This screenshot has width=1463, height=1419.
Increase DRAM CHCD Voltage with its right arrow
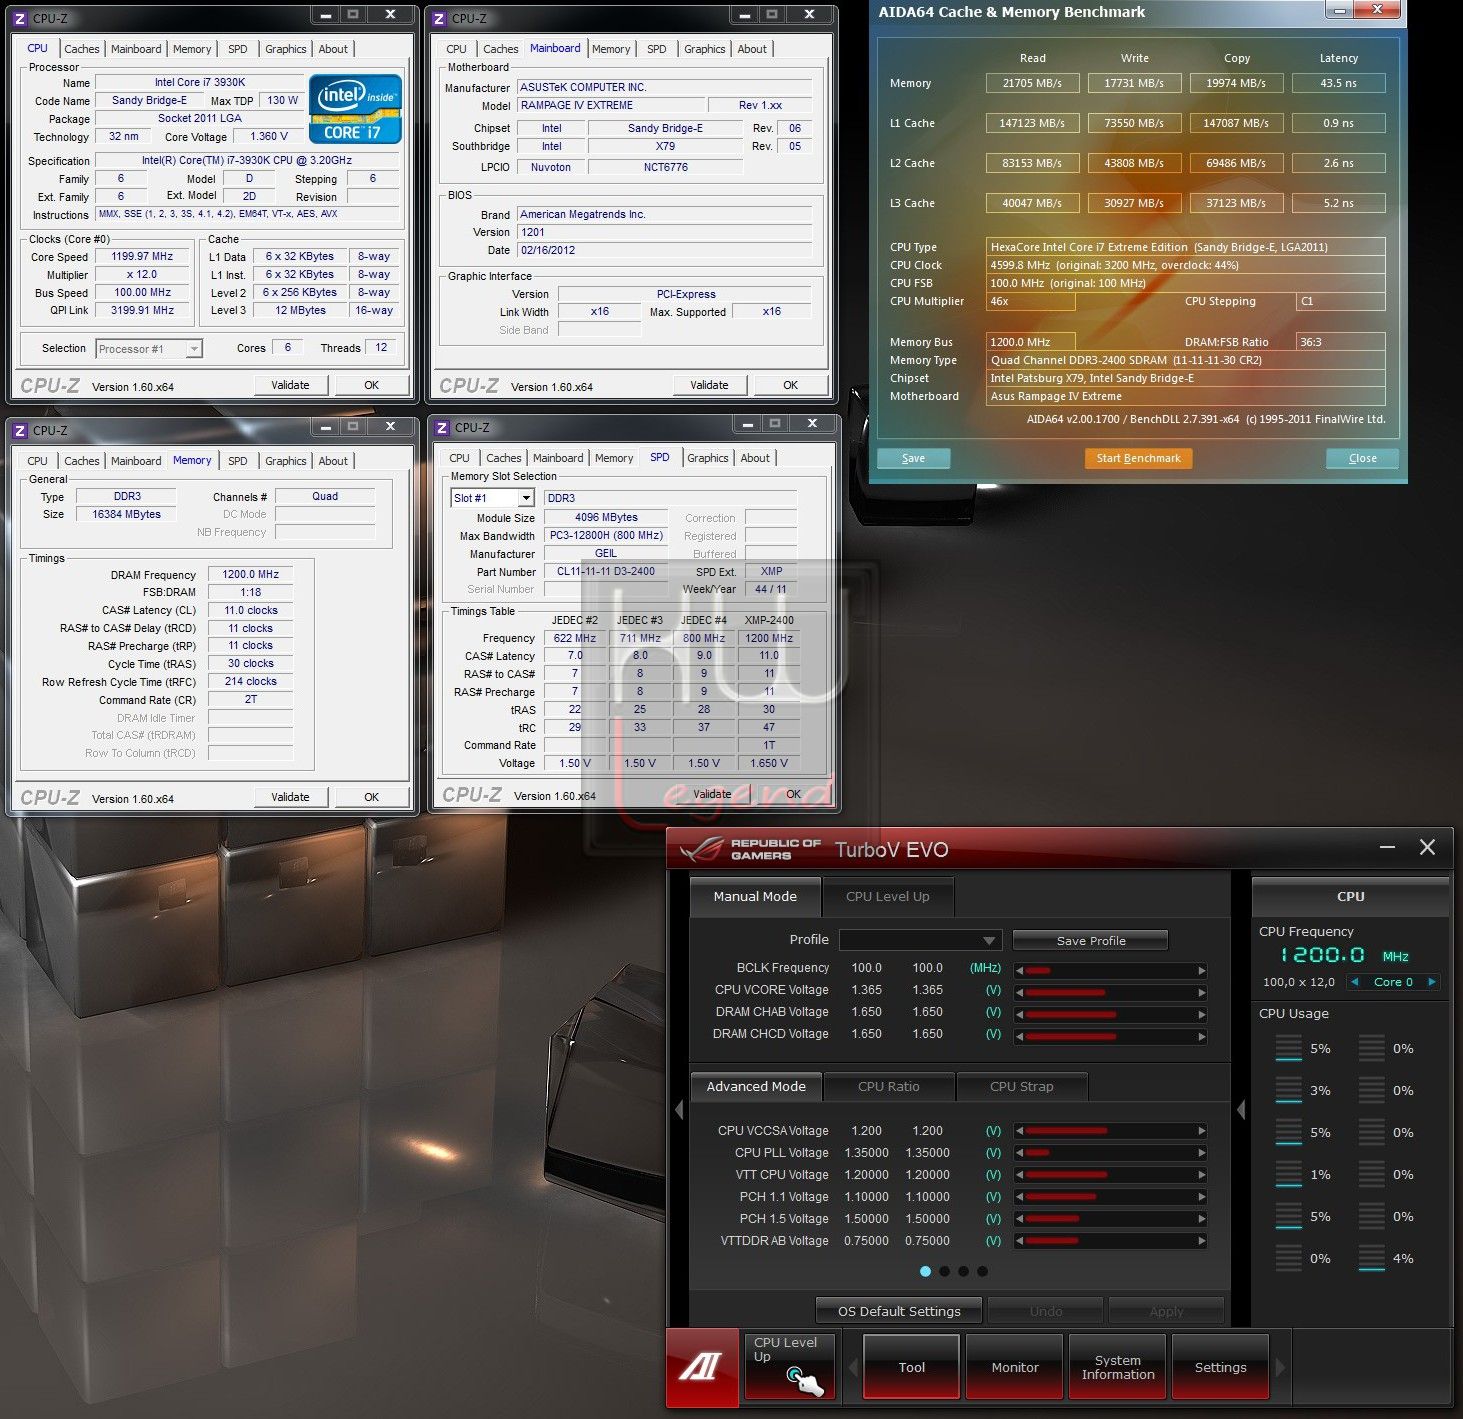coord(1201,1037)
